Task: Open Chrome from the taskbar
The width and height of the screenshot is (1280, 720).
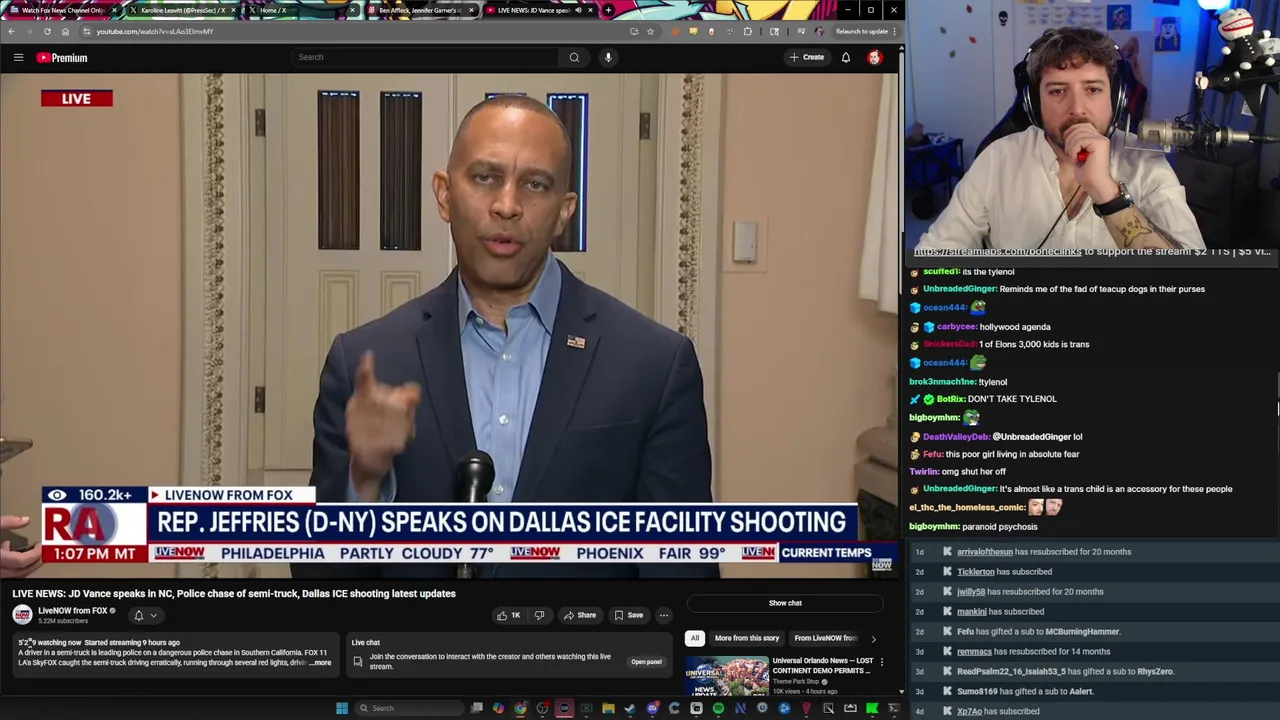Action: click(x=520, y=708)
